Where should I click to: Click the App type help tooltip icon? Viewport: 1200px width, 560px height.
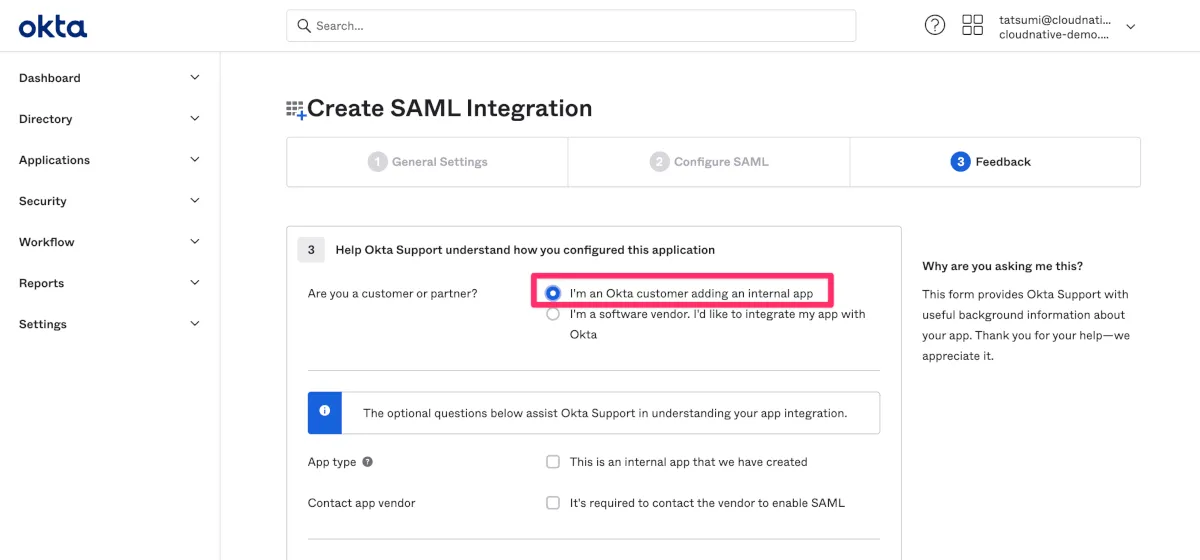[x=368, y=462]
